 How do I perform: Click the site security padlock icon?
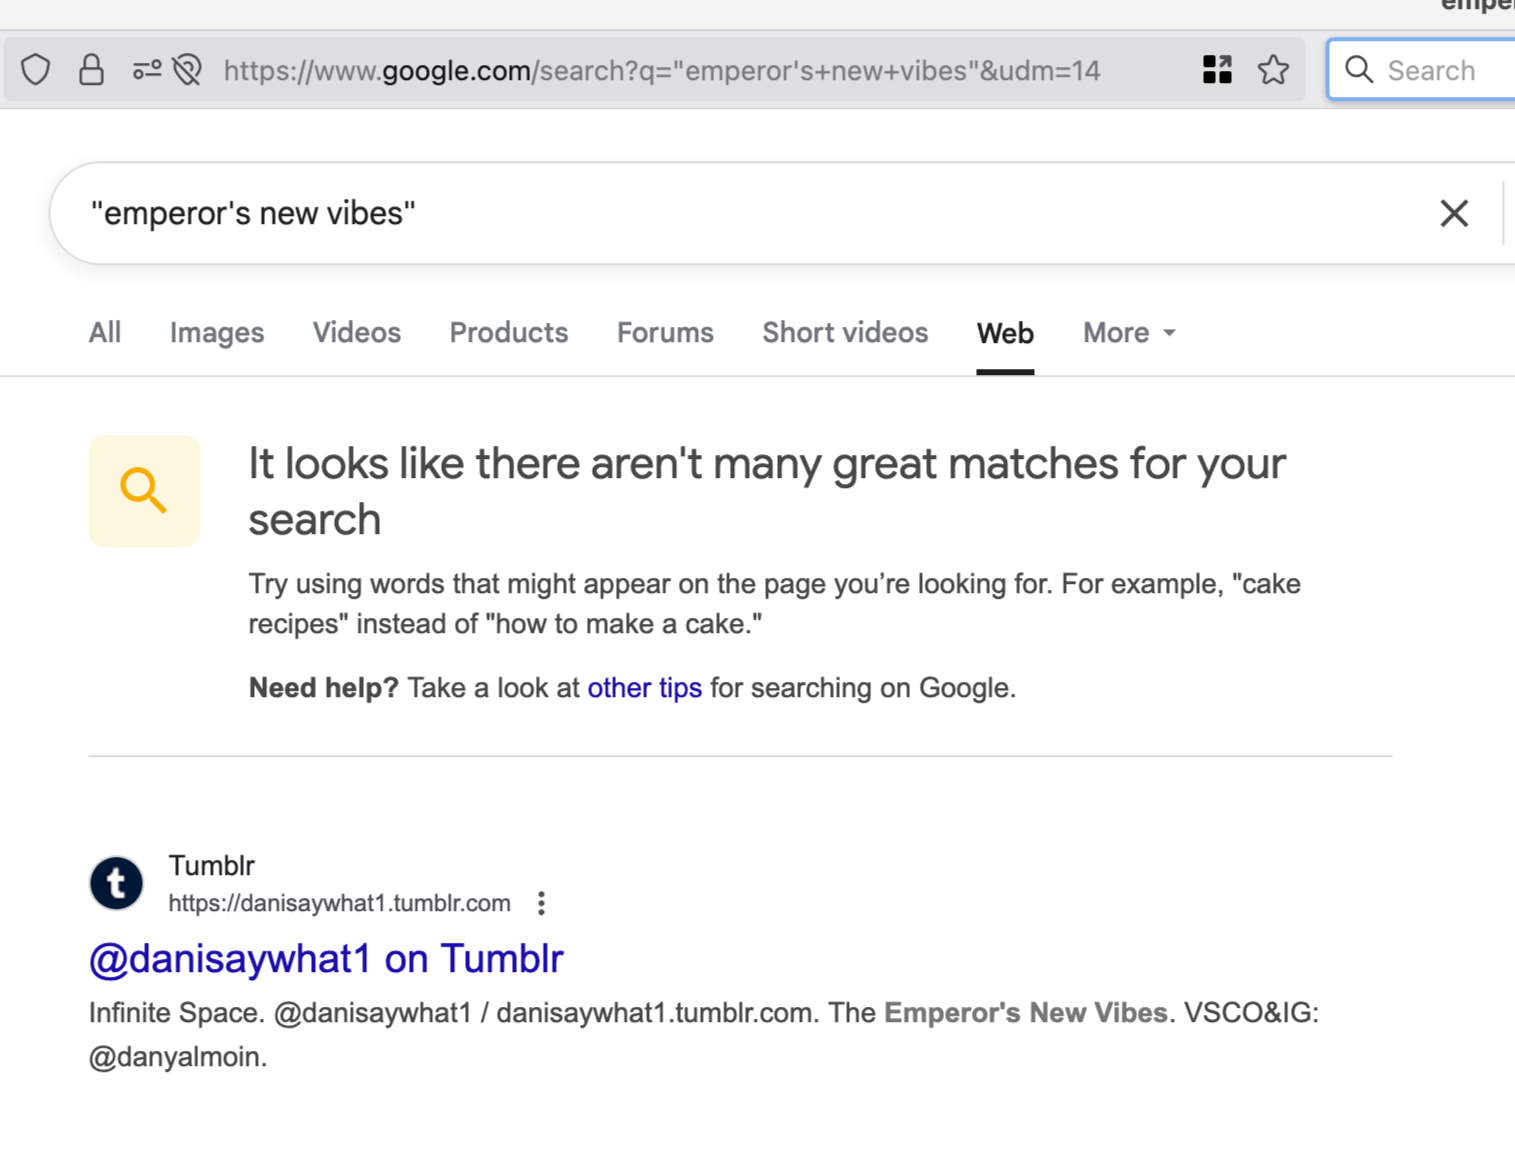tap(91, 70)
